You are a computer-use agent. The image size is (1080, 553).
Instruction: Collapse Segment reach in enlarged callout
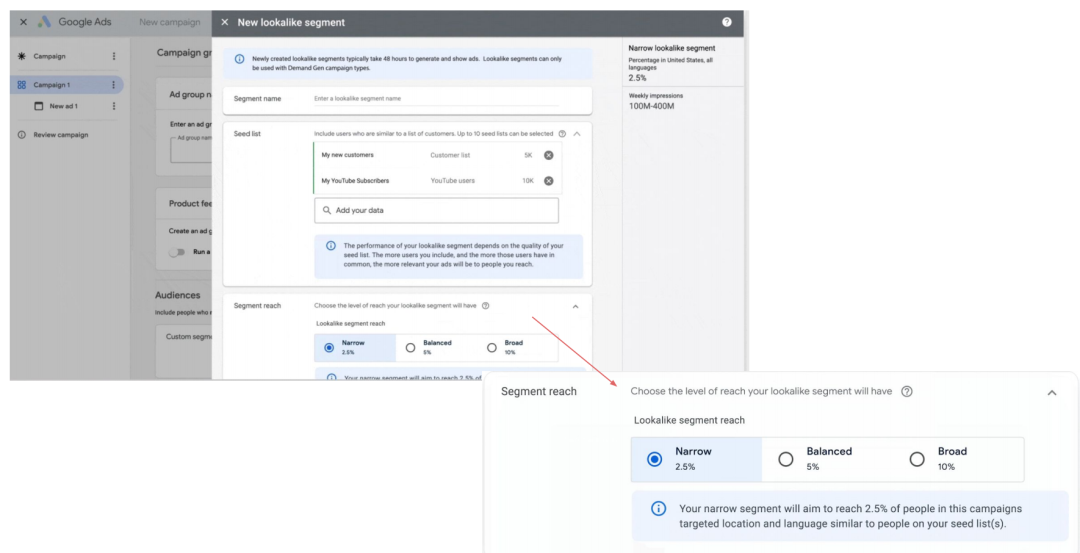pos(1052,393)
